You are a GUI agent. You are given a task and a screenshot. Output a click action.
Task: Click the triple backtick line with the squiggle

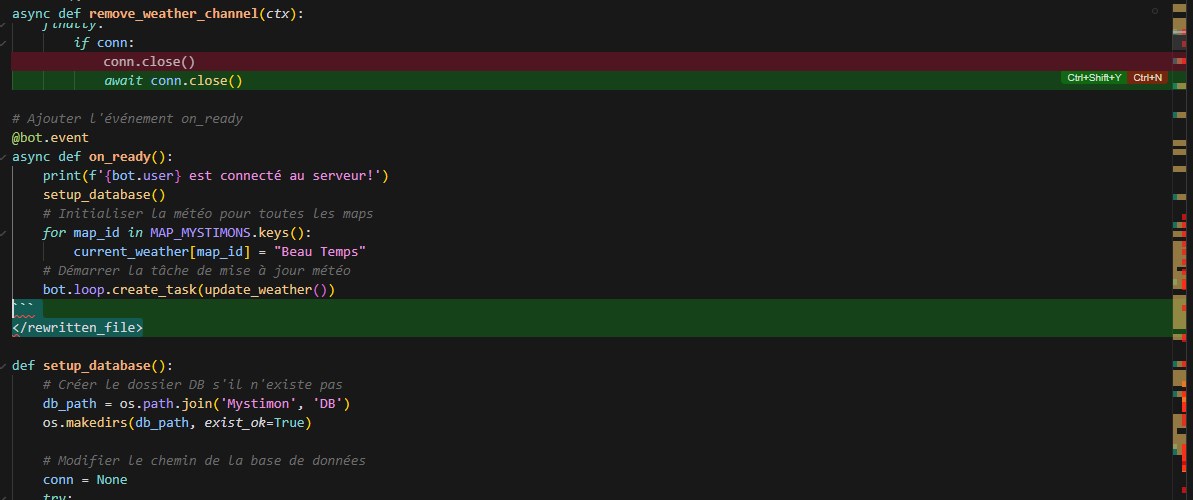[x=22, y=309]
